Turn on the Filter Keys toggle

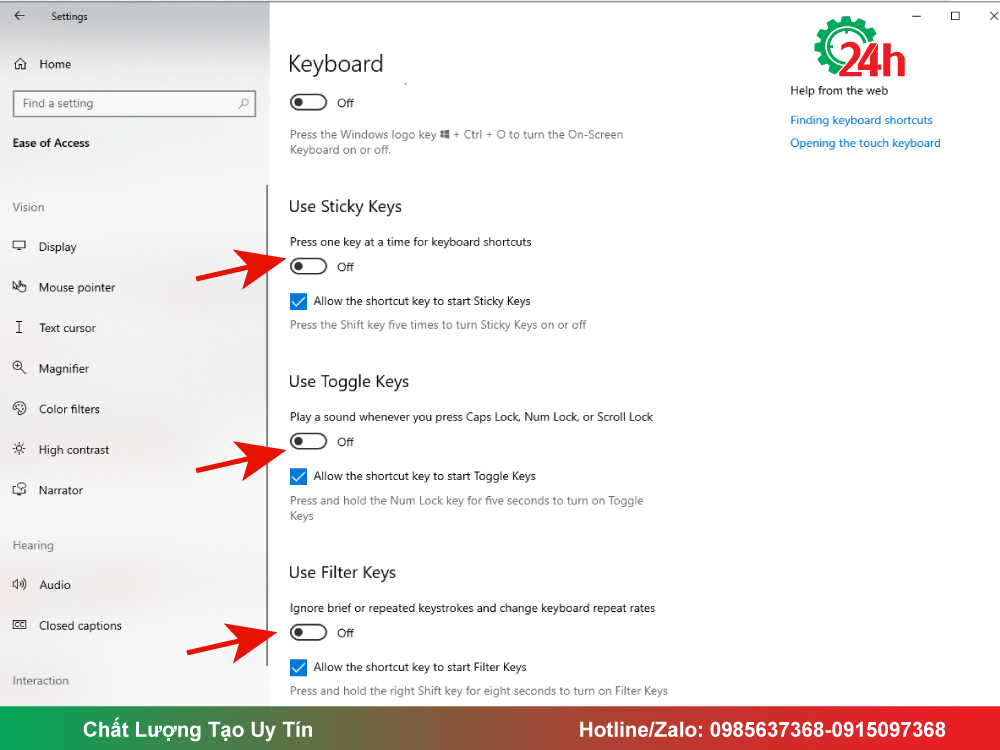coord(308,633)
